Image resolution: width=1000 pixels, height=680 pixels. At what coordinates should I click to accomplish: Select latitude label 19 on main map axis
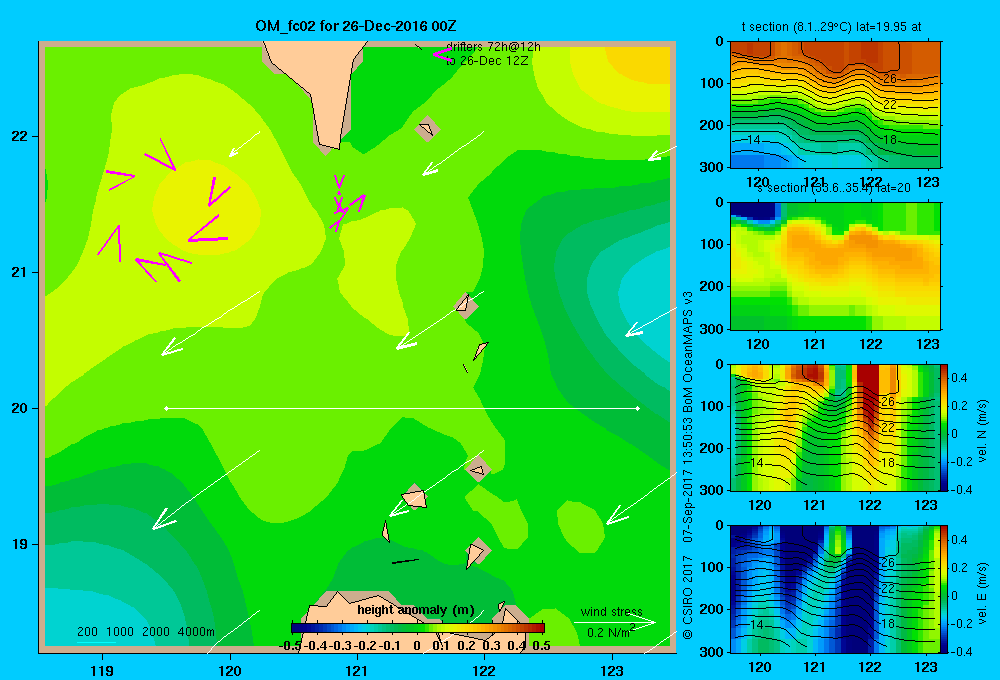click(x=20, y=544)
